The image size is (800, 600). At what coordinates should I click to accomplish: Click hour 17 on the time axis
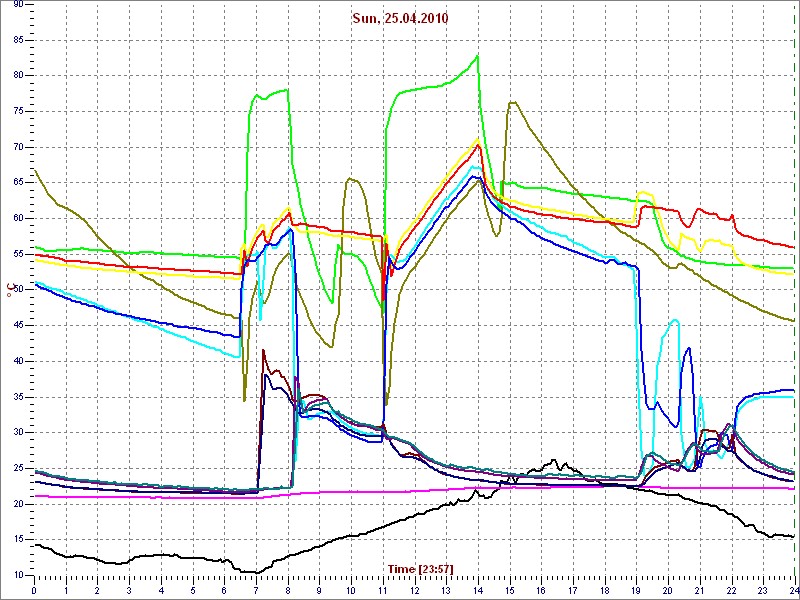[x=572, y=590]
